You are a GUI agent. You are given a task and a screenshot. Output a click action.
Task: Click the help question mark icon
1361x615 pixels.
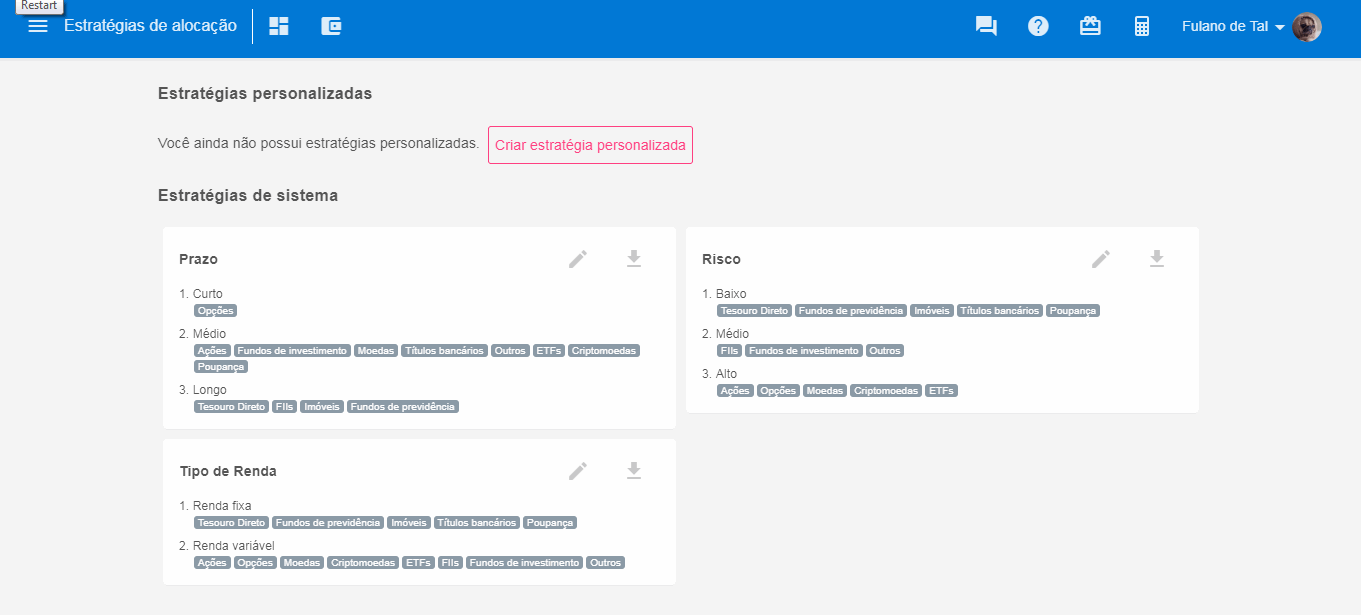(x=1038, y=27)
